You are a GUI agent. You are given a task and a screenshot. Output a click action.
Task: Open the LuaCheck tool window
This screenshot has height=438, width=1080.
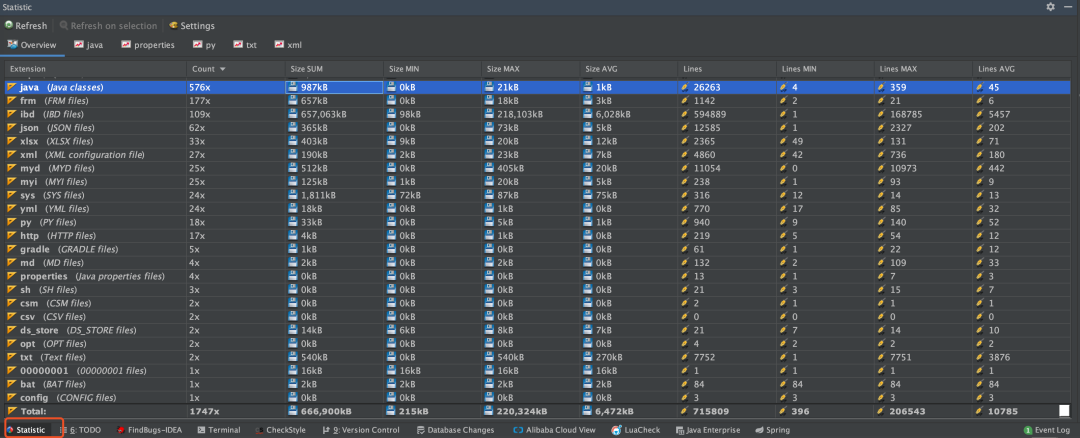(x=636, y=430)
